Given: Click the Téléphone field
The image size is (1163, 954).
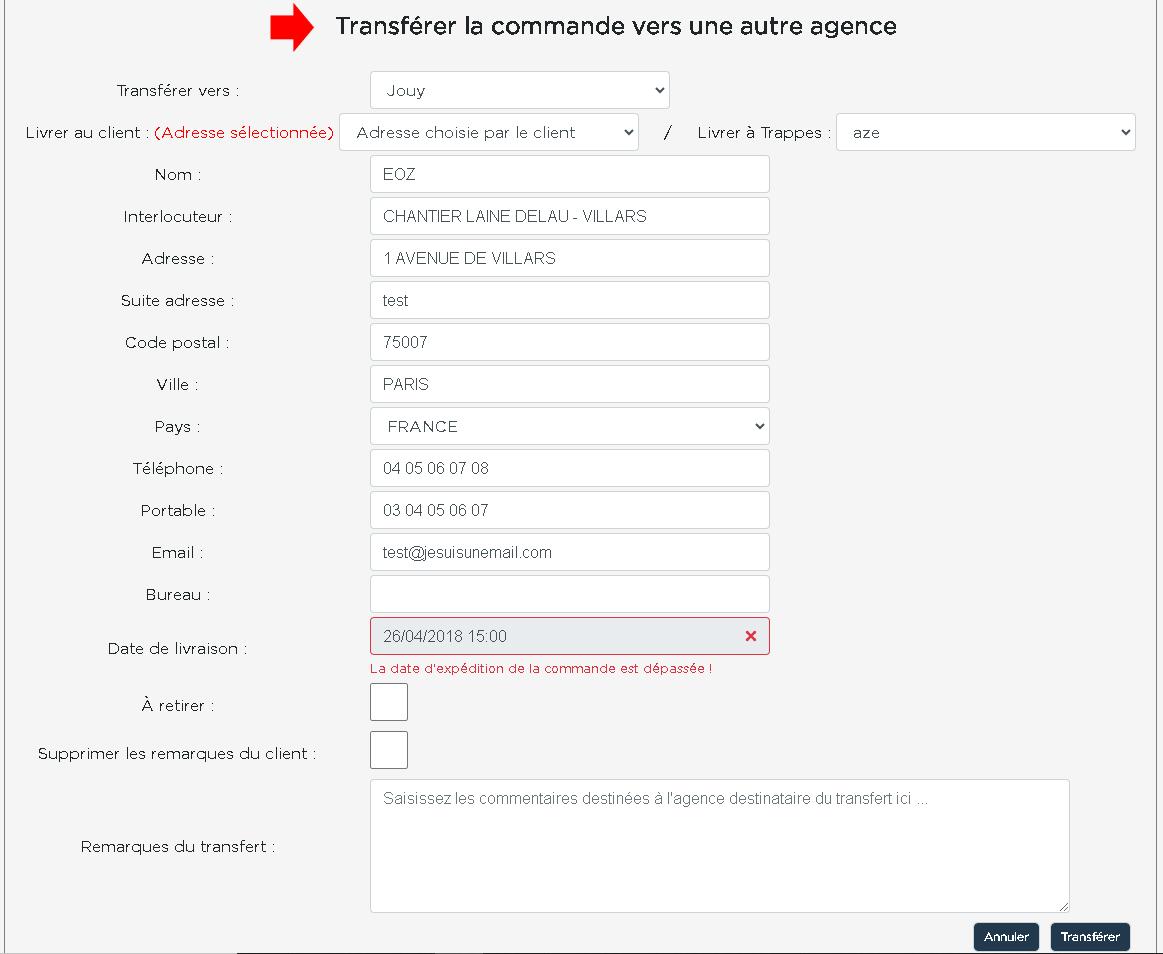Looking at the screenshot, I should click(x=569, y=467).
